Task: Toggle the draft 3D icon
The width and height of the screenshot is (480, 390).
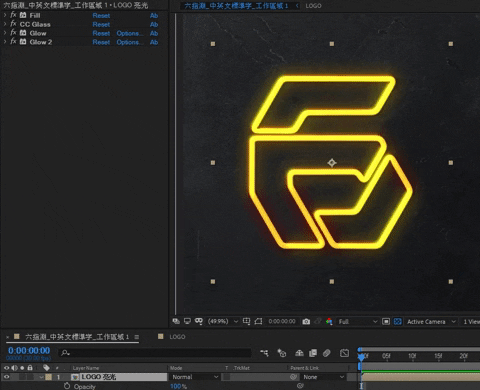Action: click(282, 353)
